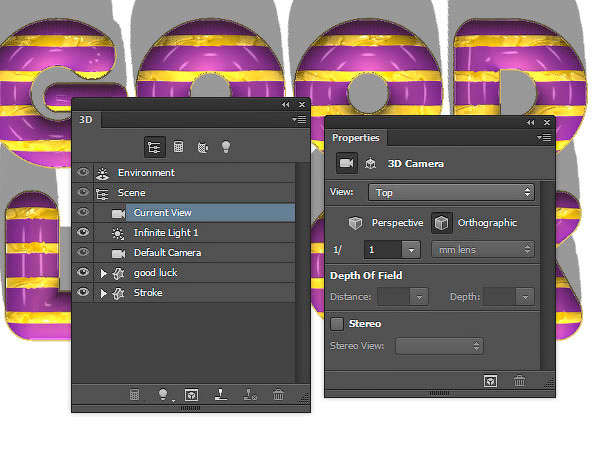Open the Coordinates icon in Properties

tap(370, 164)
